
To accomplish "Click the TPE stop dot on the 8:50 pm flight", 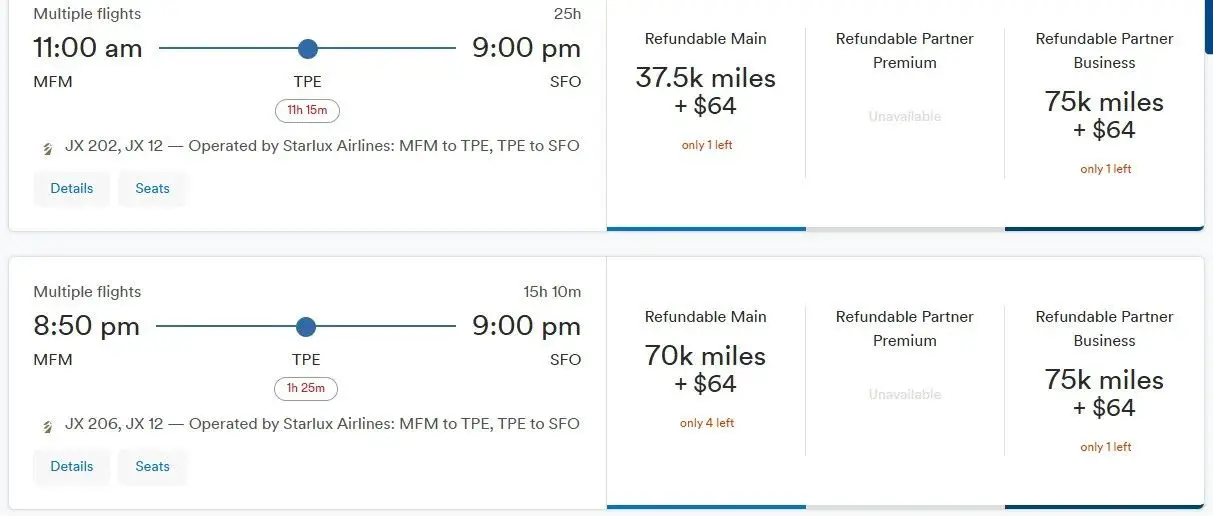I will tap(306, 327).
